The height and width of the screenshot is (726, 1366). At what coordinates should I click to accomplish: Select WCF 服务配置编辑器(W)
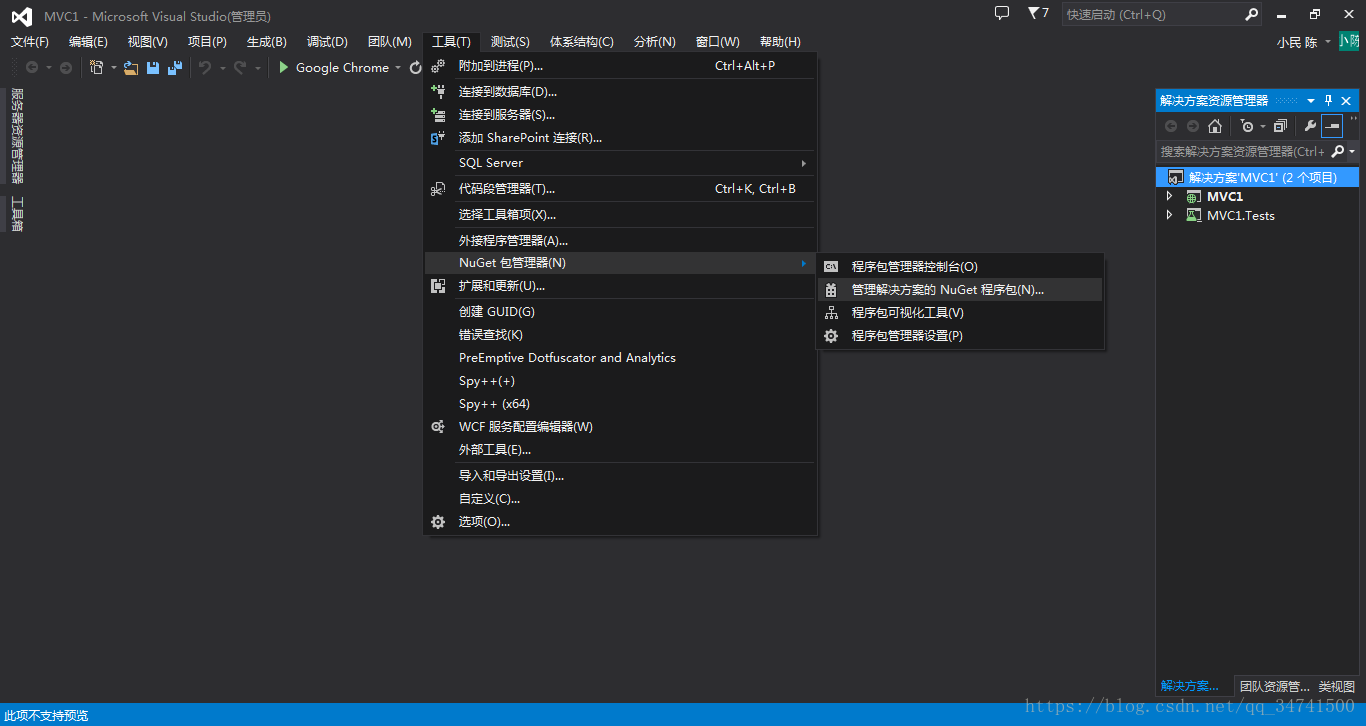621,427
